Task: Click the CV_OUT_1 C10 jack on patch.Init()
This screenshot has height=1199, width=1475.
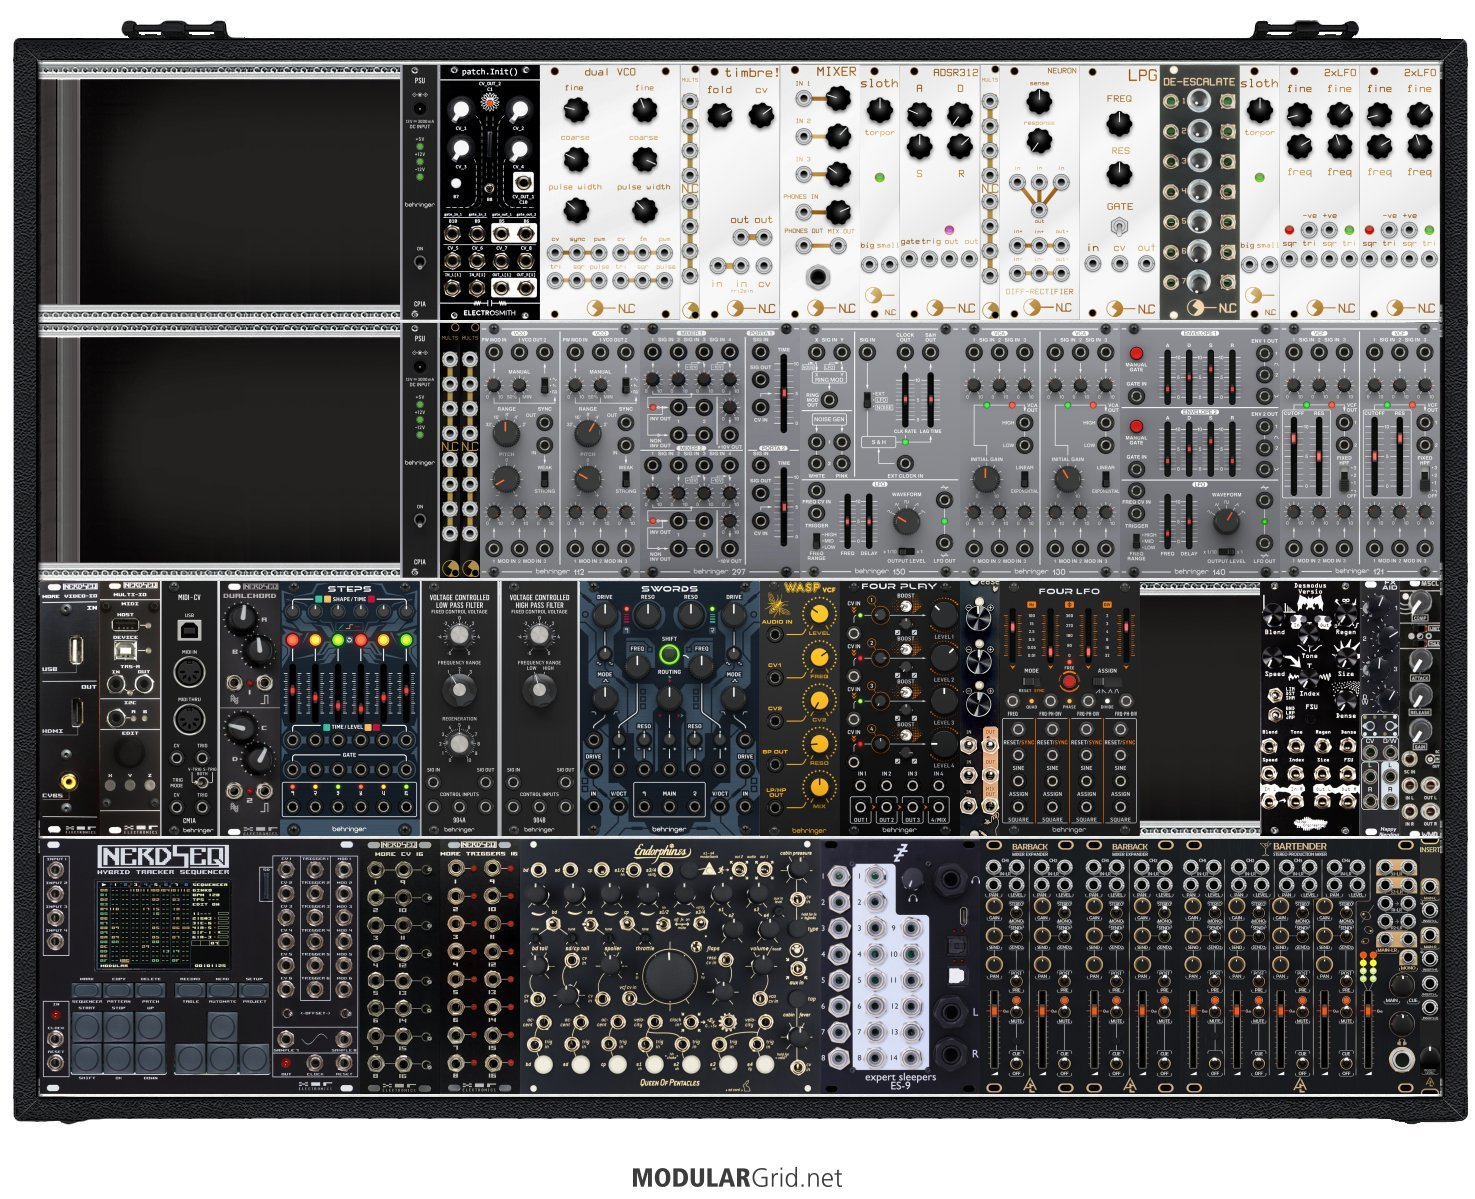Action: (x=522, y=183)
